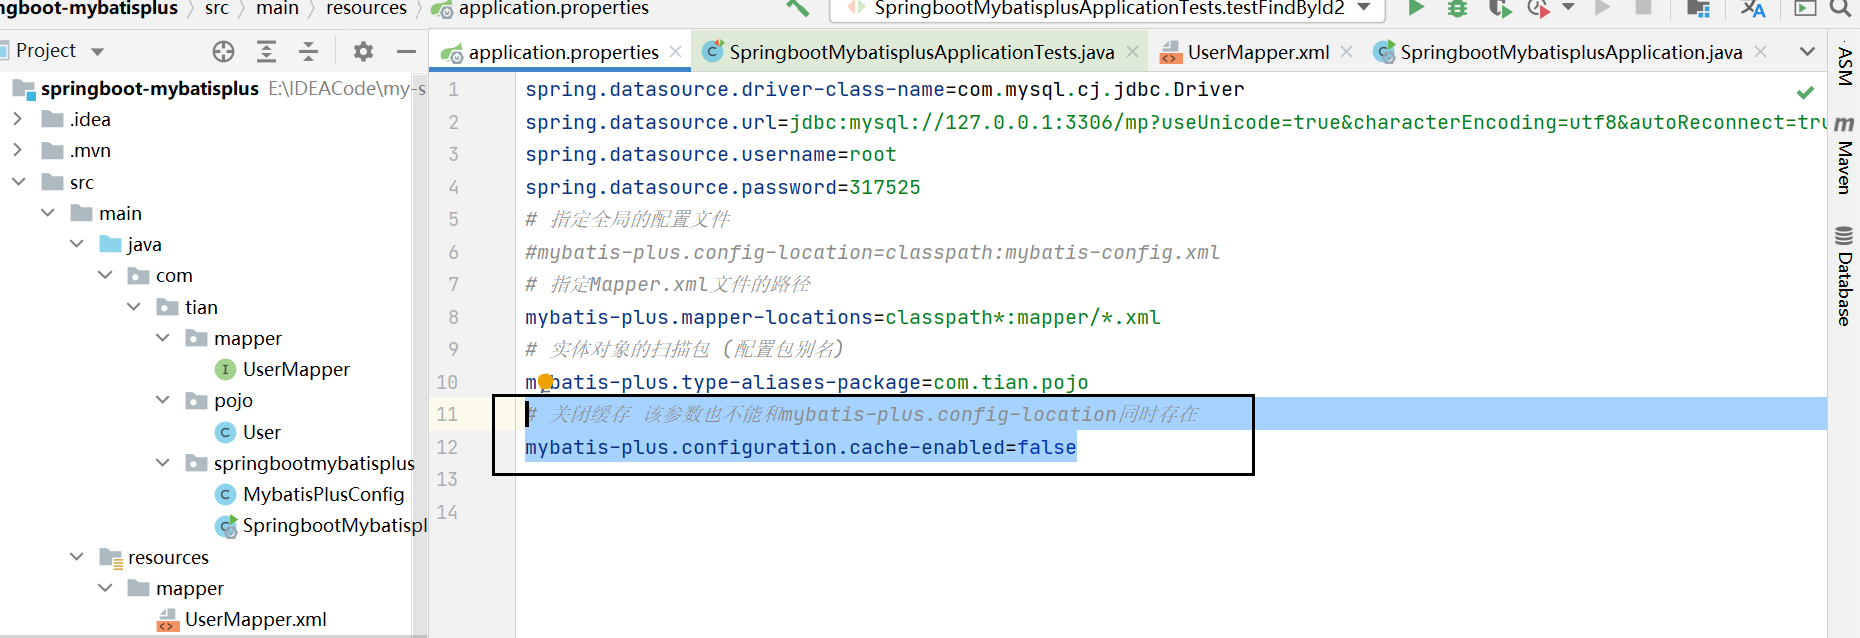Click line number 8 in gutter
This screenshot has width=1860, height=638.
(453, 317)
